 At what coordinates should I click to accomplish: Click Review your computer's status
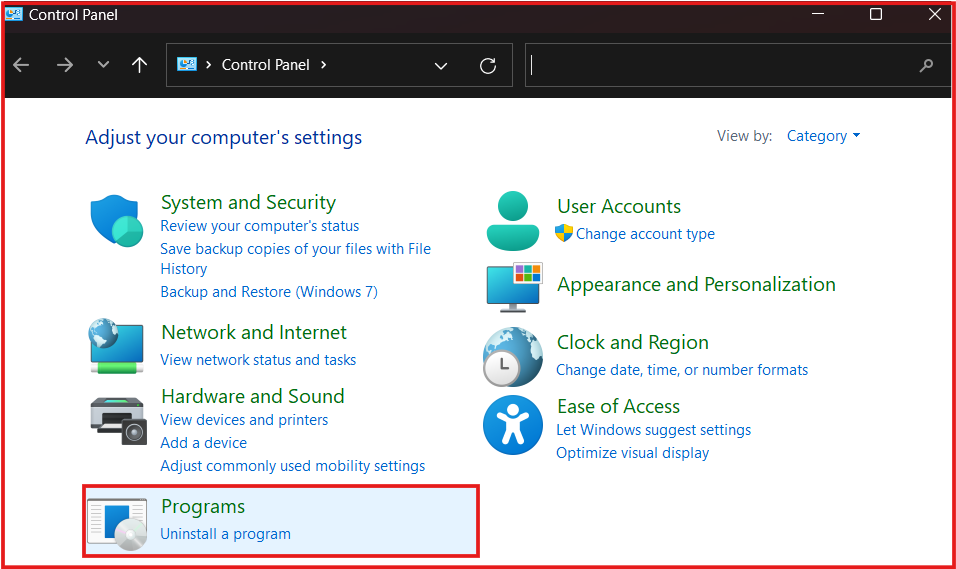[x=260, y=226]
